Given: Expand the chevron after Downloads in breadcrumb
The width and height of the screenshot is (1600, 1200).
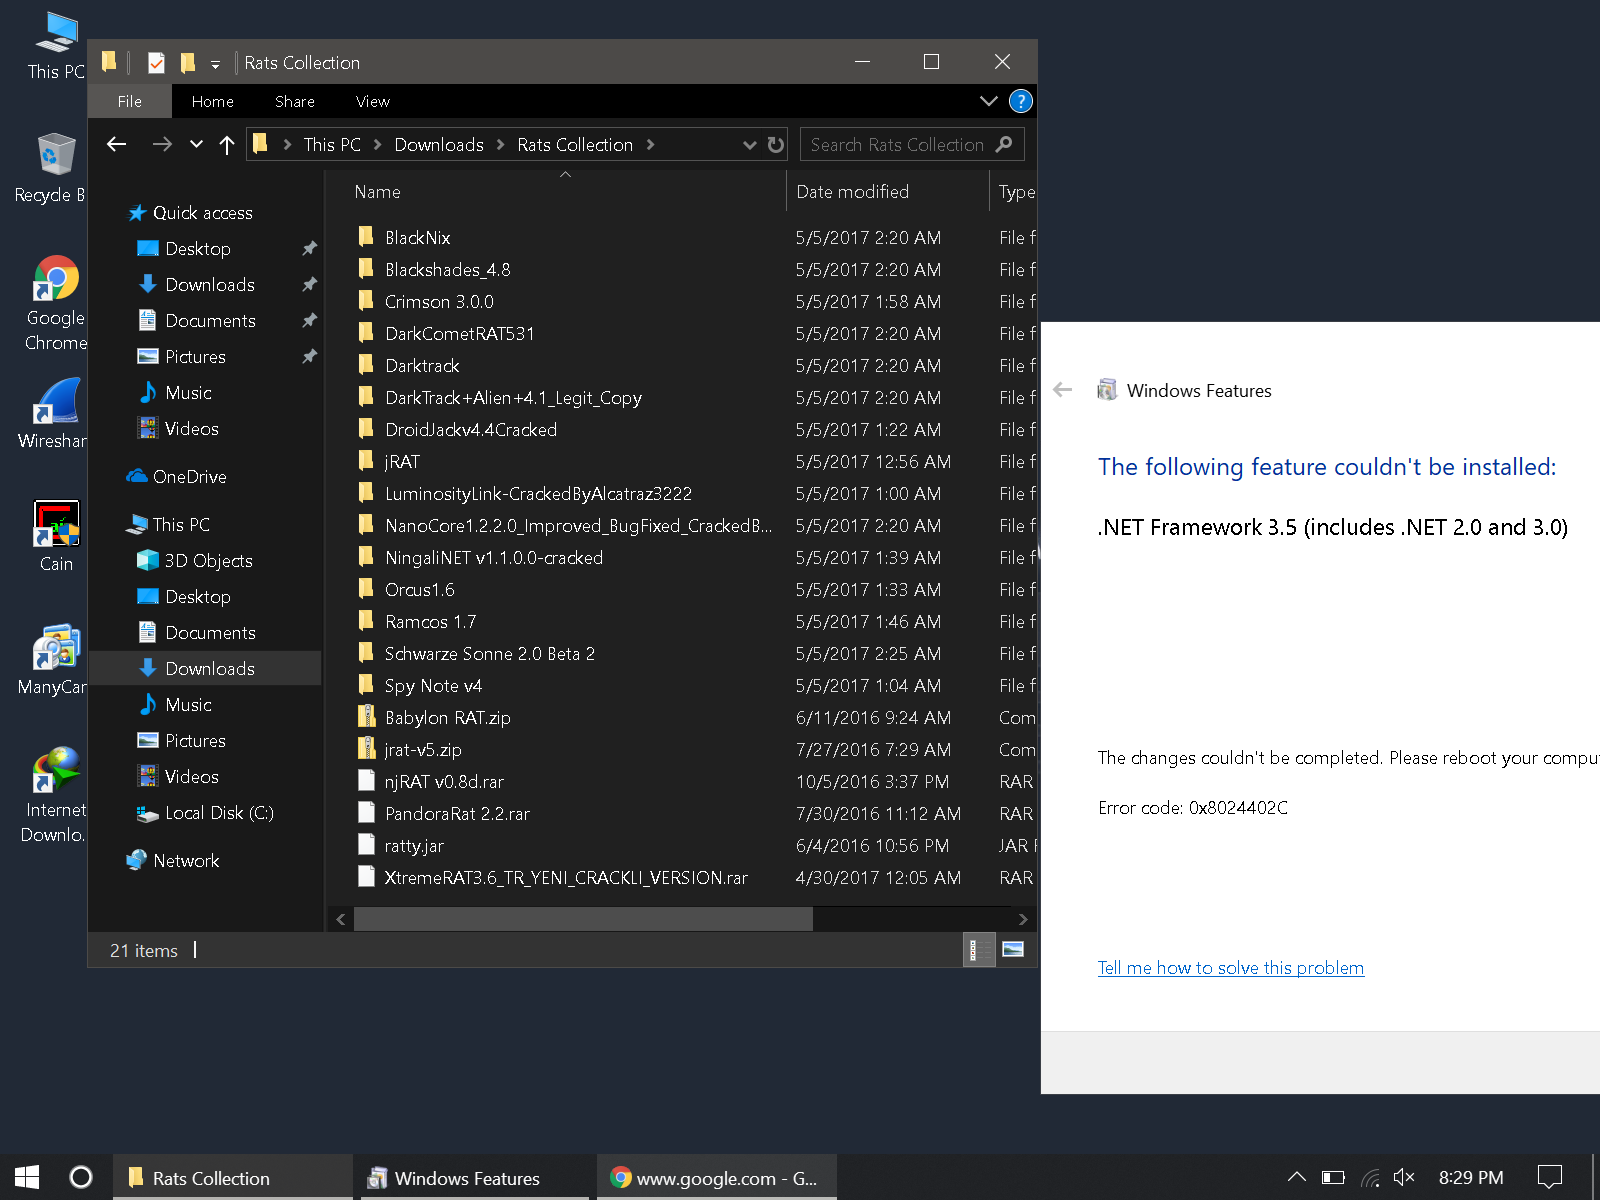Looking at the screenshot, I should click(501, 145).
